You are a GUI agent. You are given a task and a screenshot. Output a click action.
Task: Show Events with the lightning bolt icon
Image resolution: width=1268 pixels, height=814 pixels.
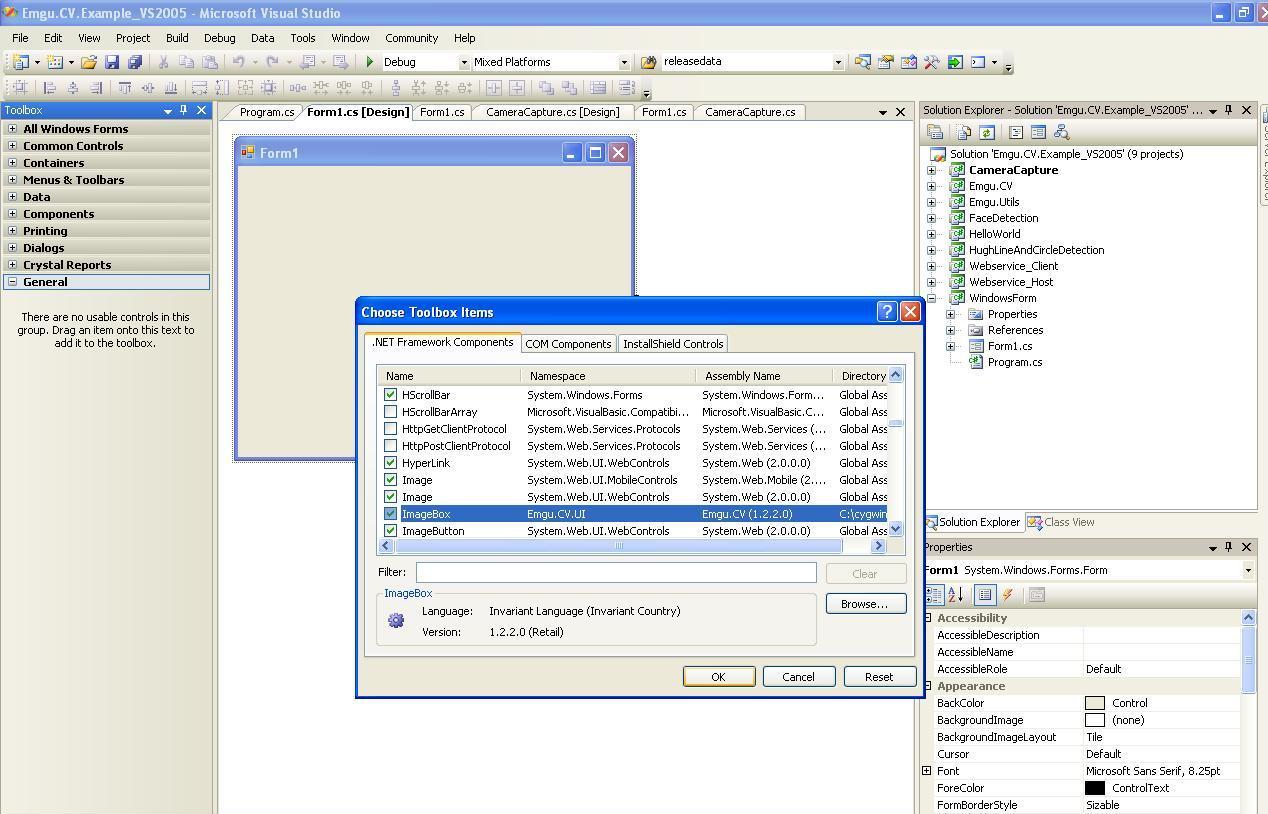tap(1008, 595)
